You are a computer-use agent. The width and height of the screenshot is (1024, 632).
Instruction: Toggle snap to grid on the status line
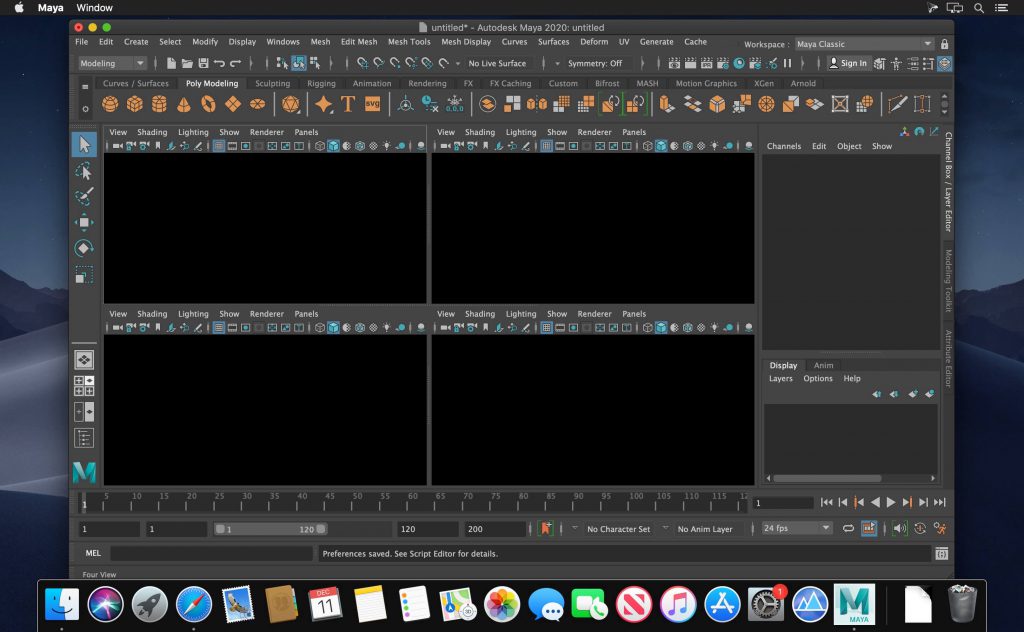click(x=363, y=63)
